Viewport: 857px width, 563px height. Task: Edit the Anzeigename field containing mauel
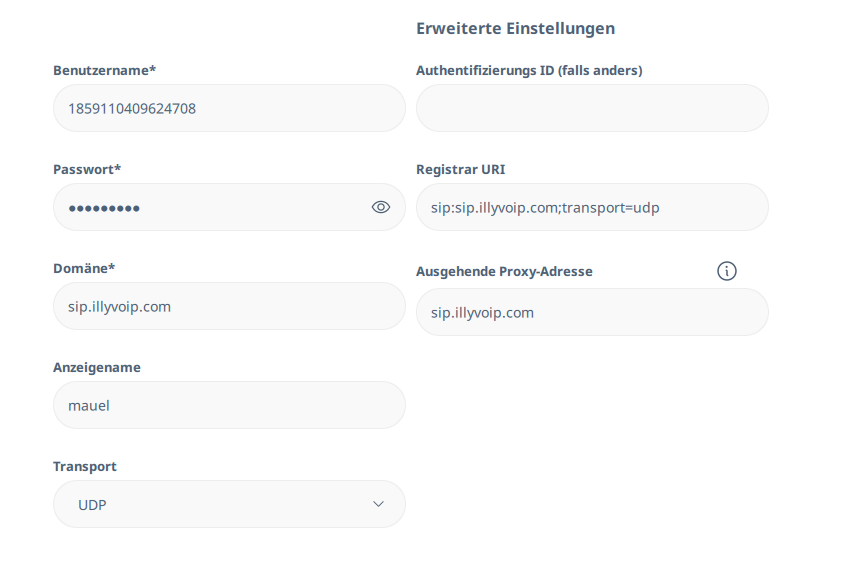229,405
